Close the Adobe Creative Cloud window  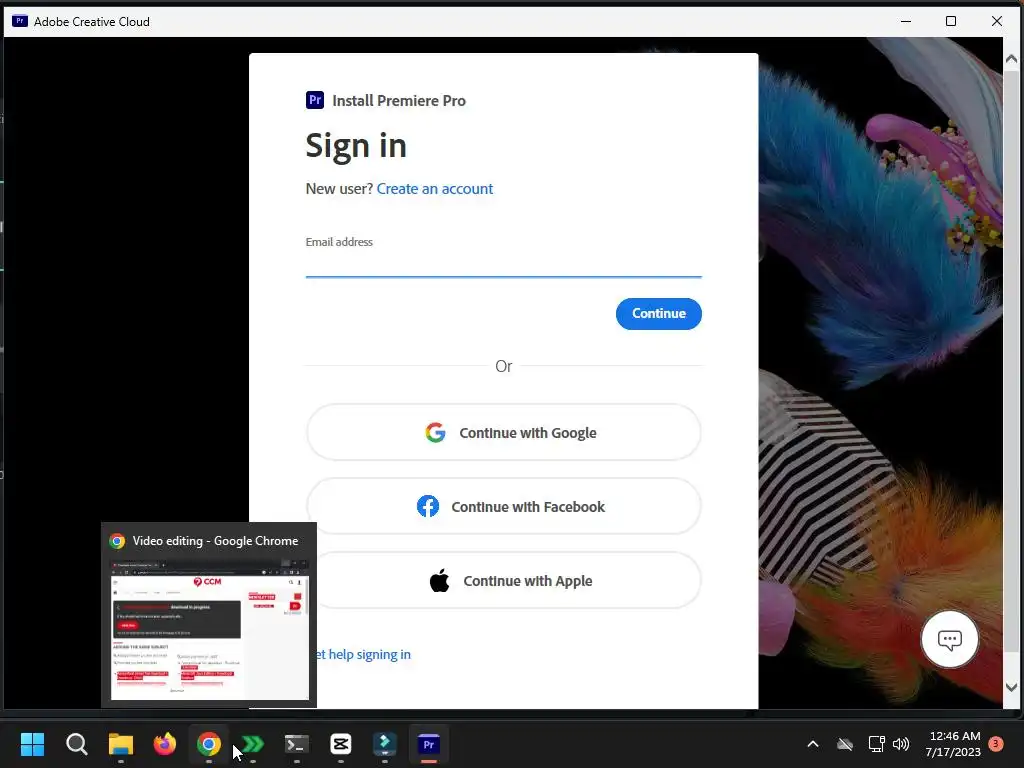pyautogui.click(x=997, y=21)
